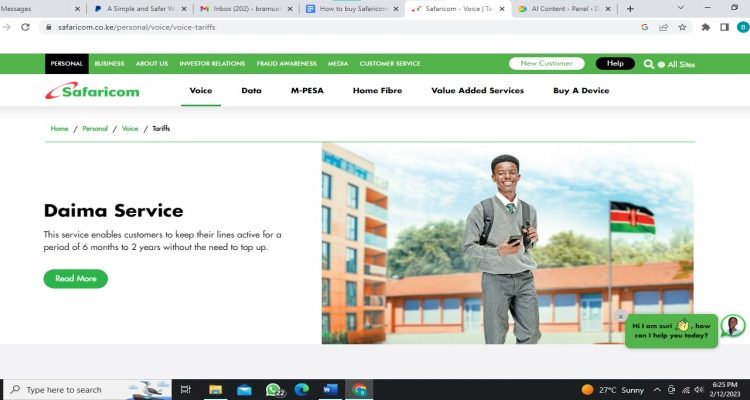This screenshot has height=400, width=750.
Task: Click the Chrome icon on the taskbar
Action: (x=359, y=389)
